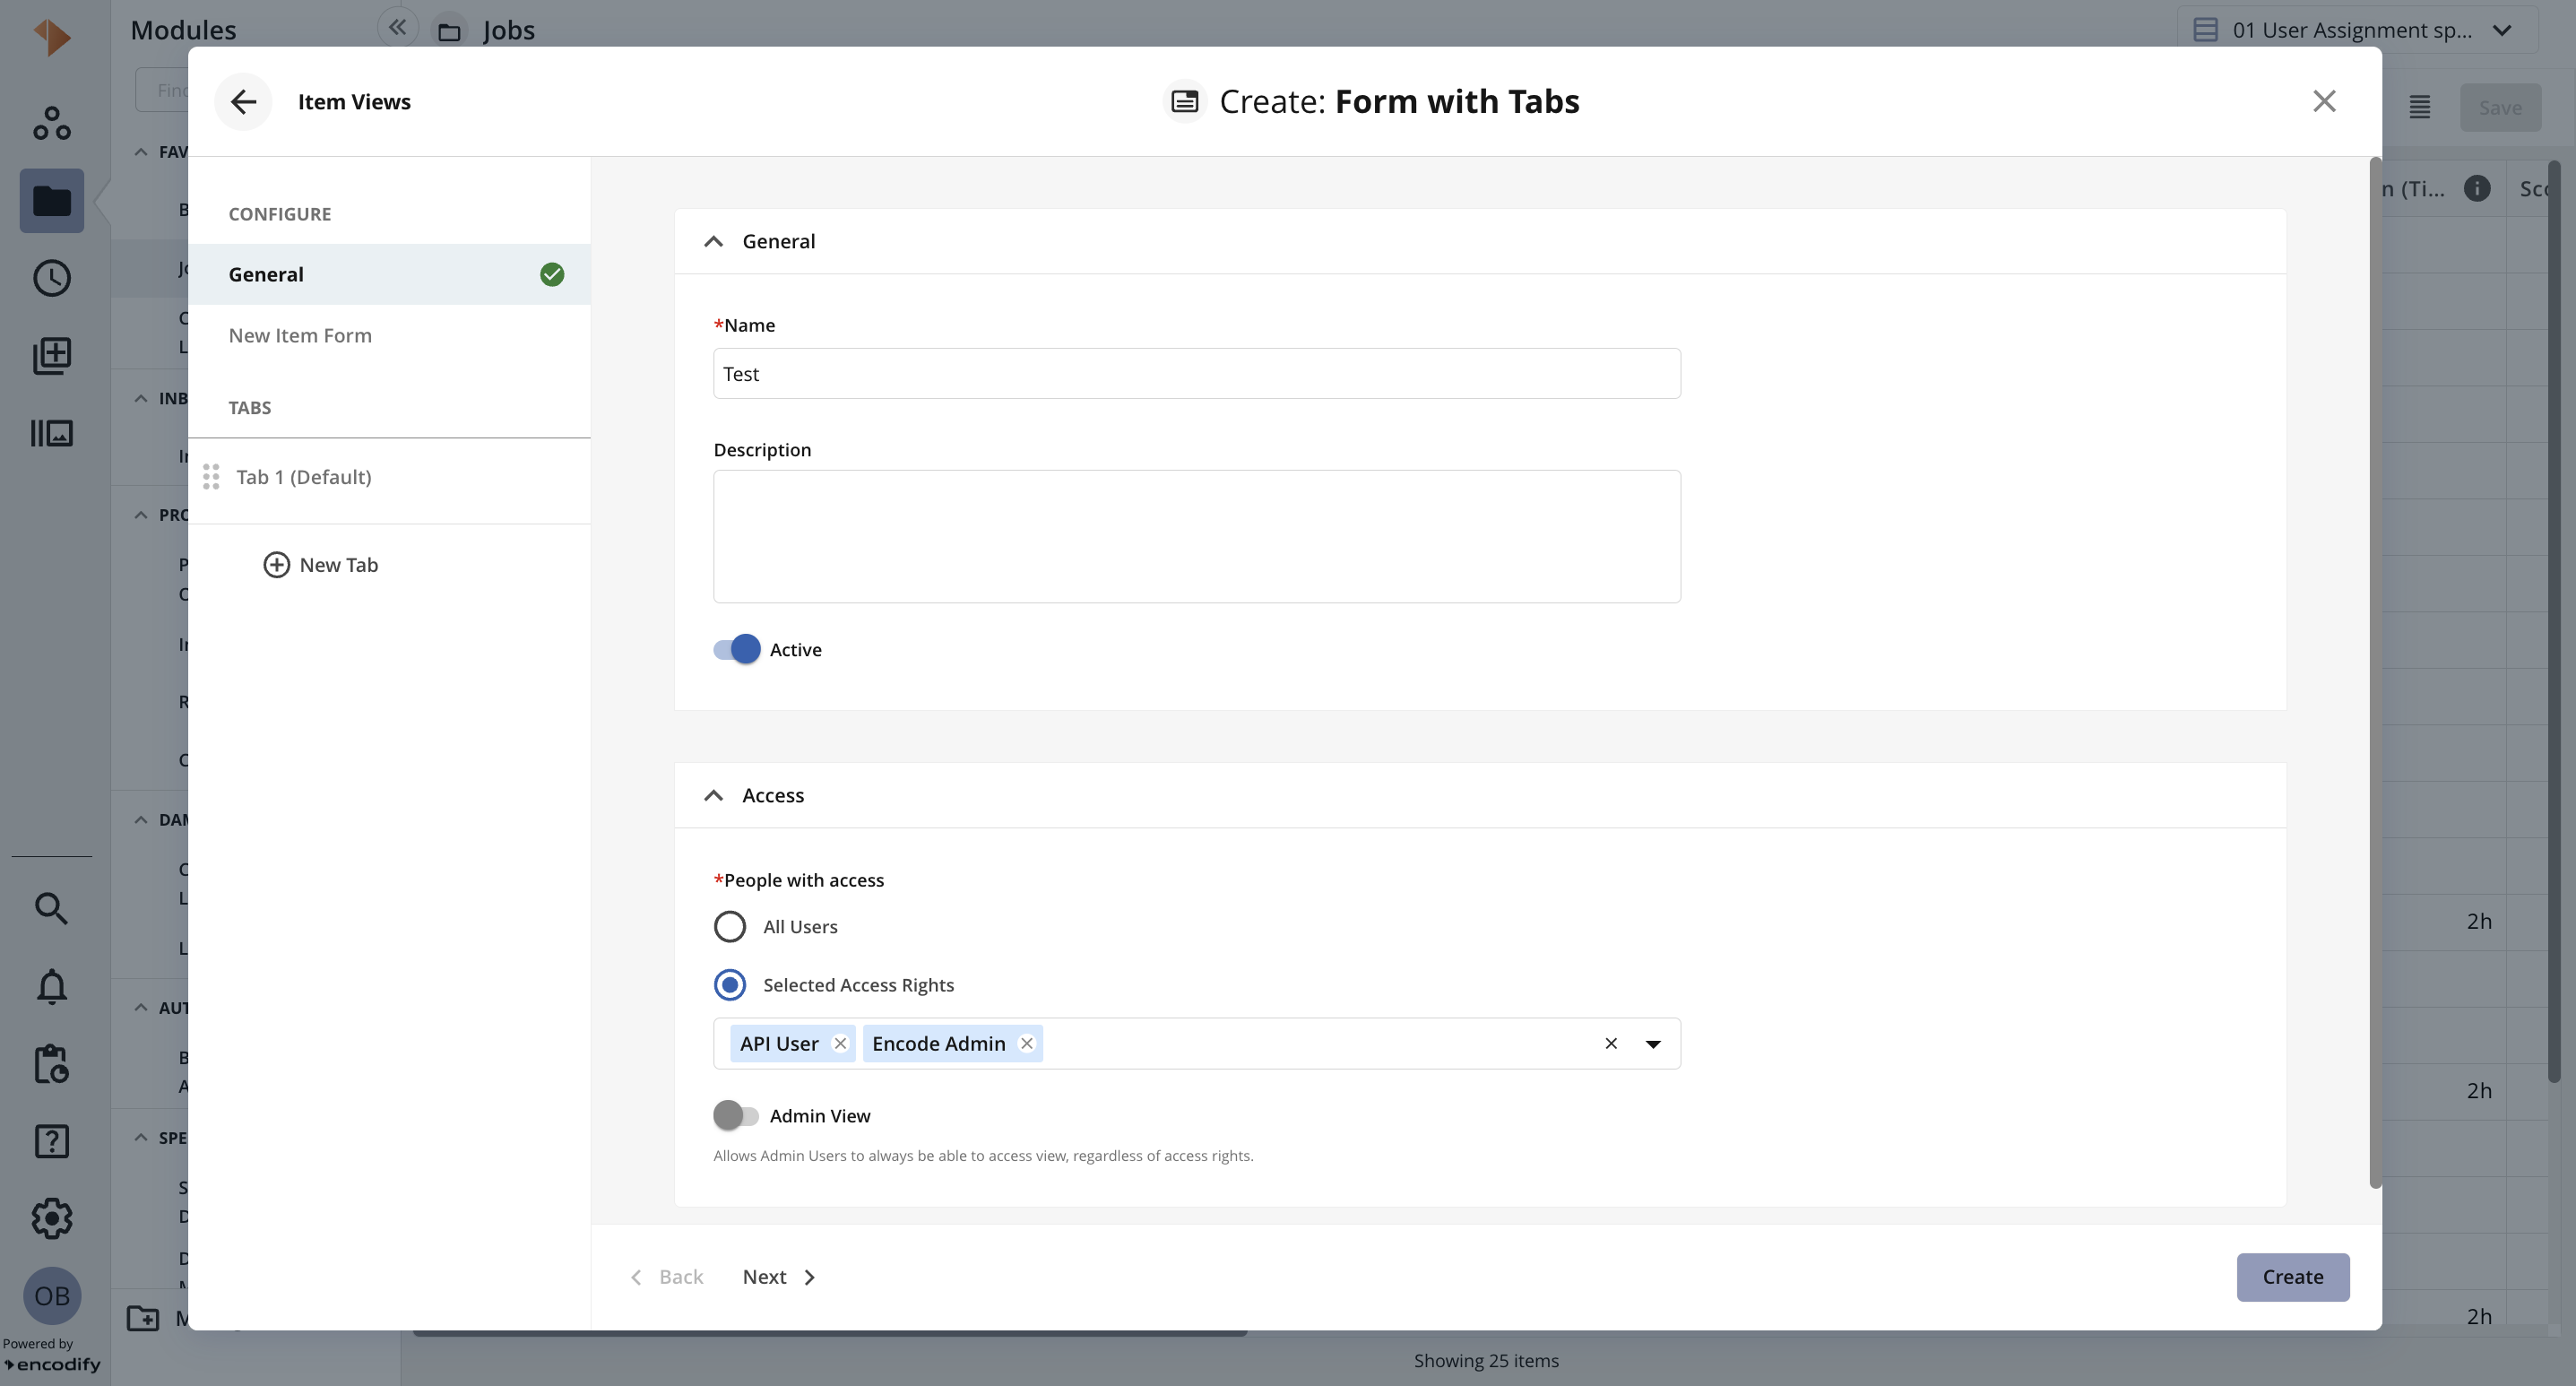The image size is (2576, 1386).
Task: Click the Name input field
Action: [x=1197, y=373]
